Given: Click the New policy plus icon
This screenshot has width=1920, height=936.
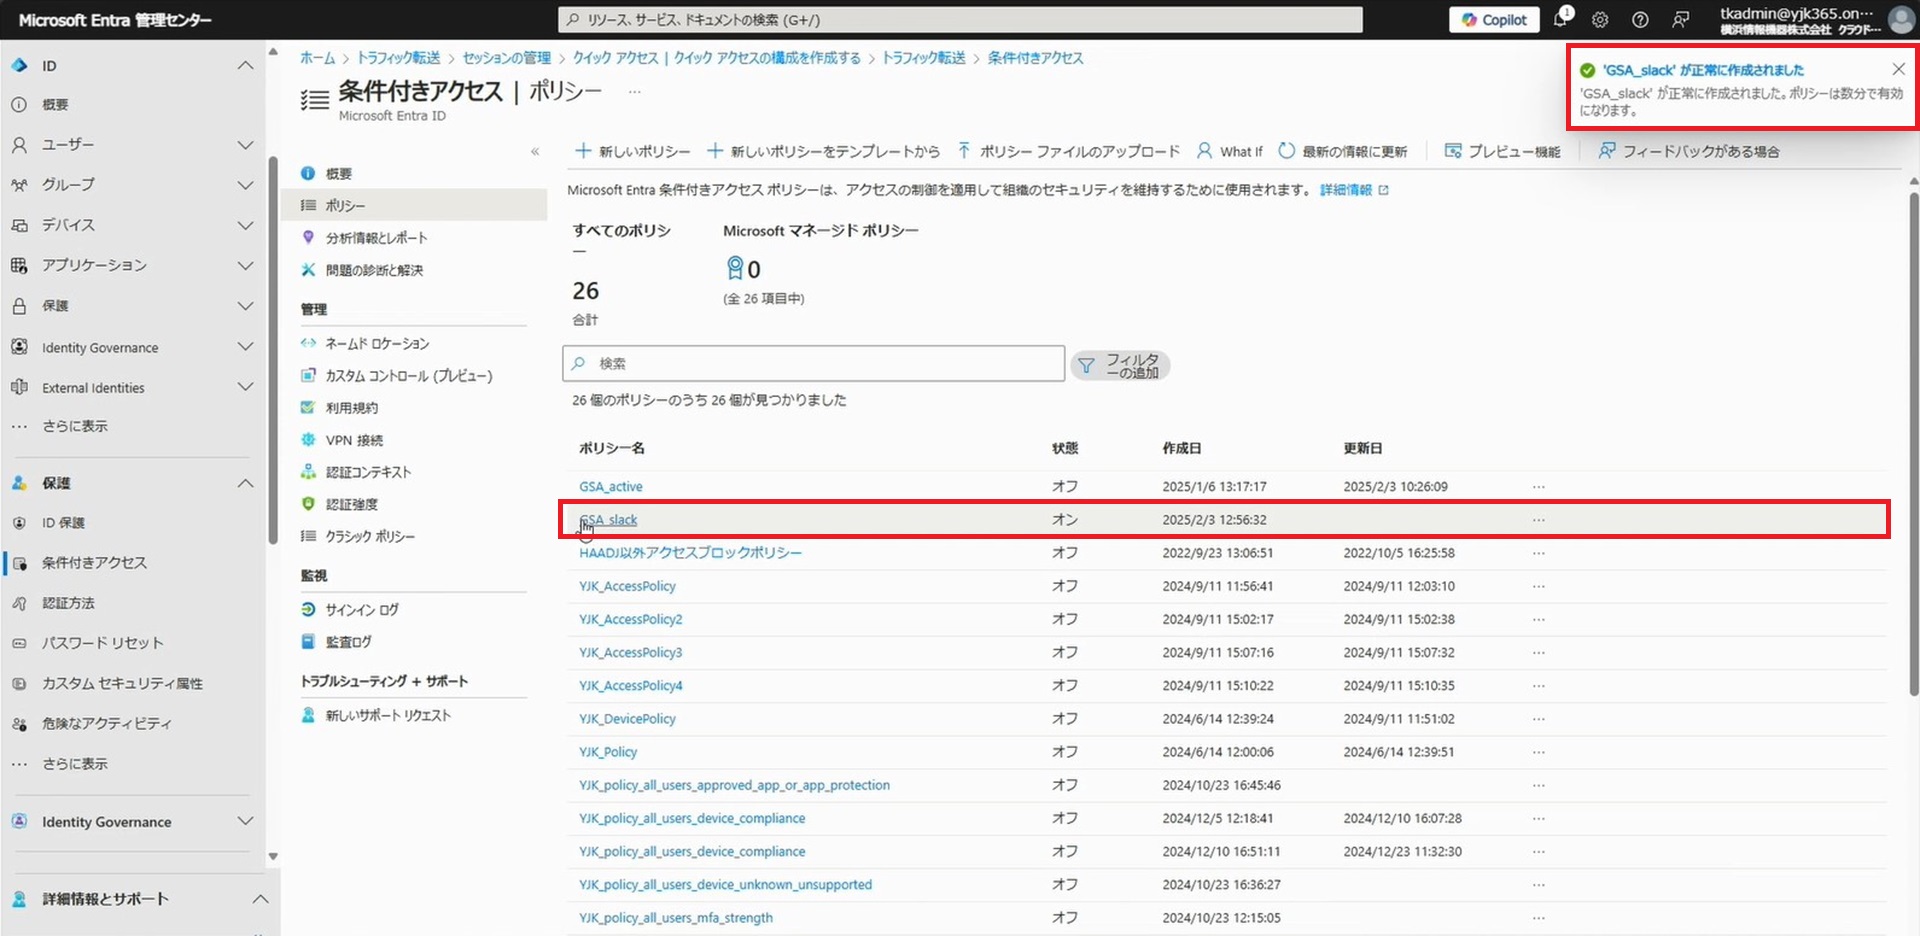Looking at the screenshot, I should point(583,151).
